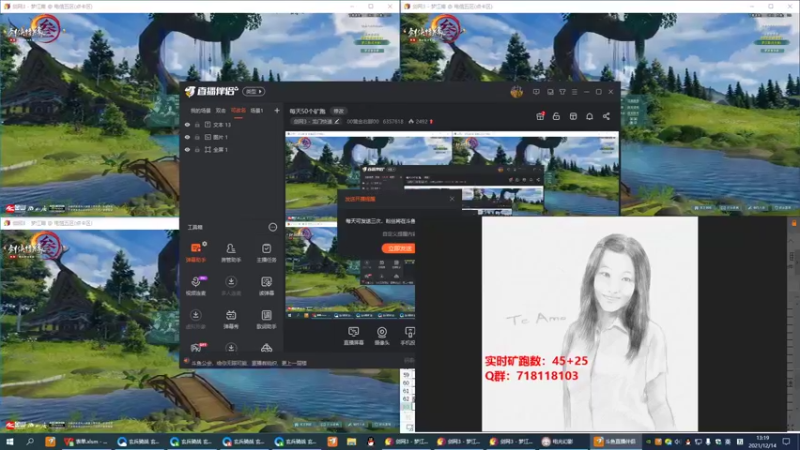Click the stream title starting with 每天50
Viewport: 800px width, 450px height.
pos(308,111)
